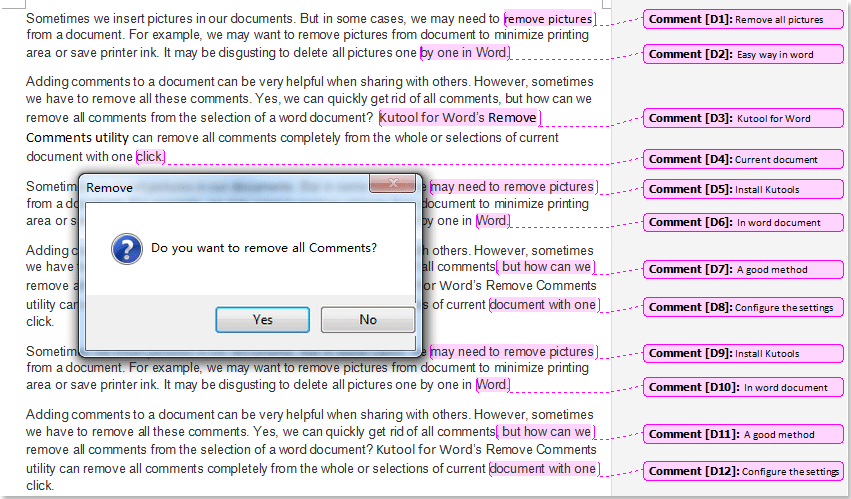
Task: Close the Remove dialog window
Action: pos(392,185)
